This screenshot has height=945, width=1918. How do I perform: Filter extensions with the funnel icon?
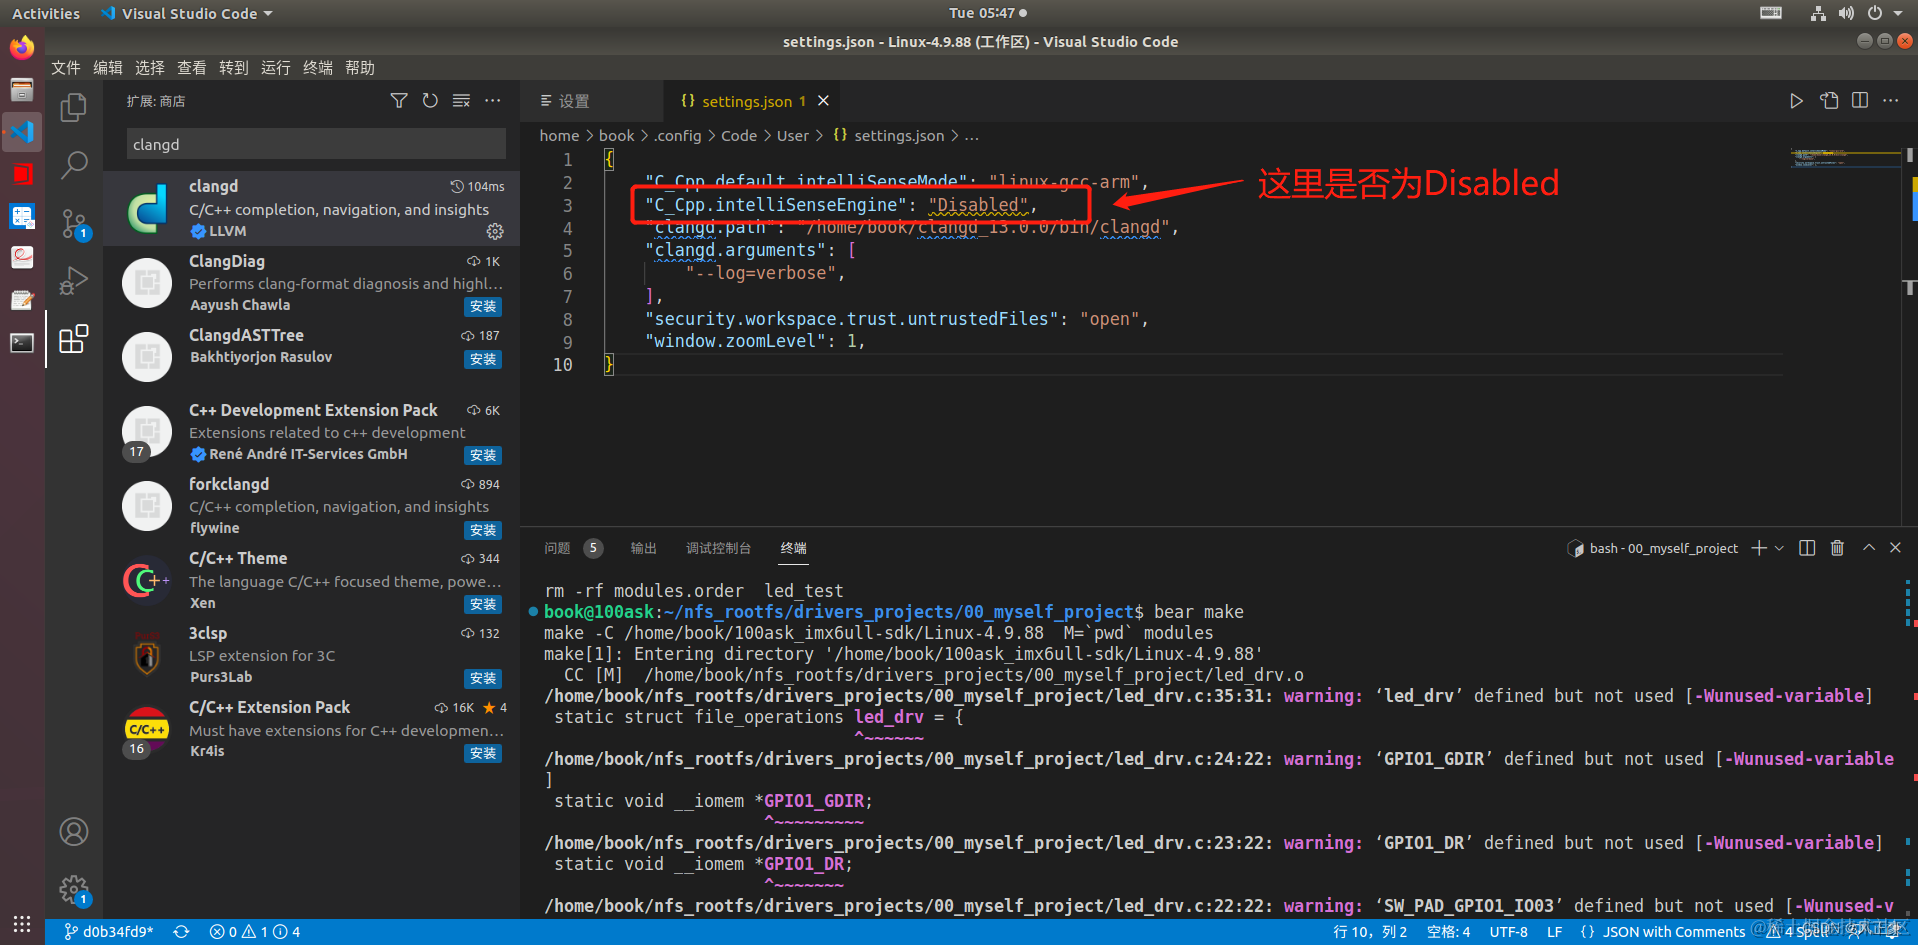click(x=399, y=101)
